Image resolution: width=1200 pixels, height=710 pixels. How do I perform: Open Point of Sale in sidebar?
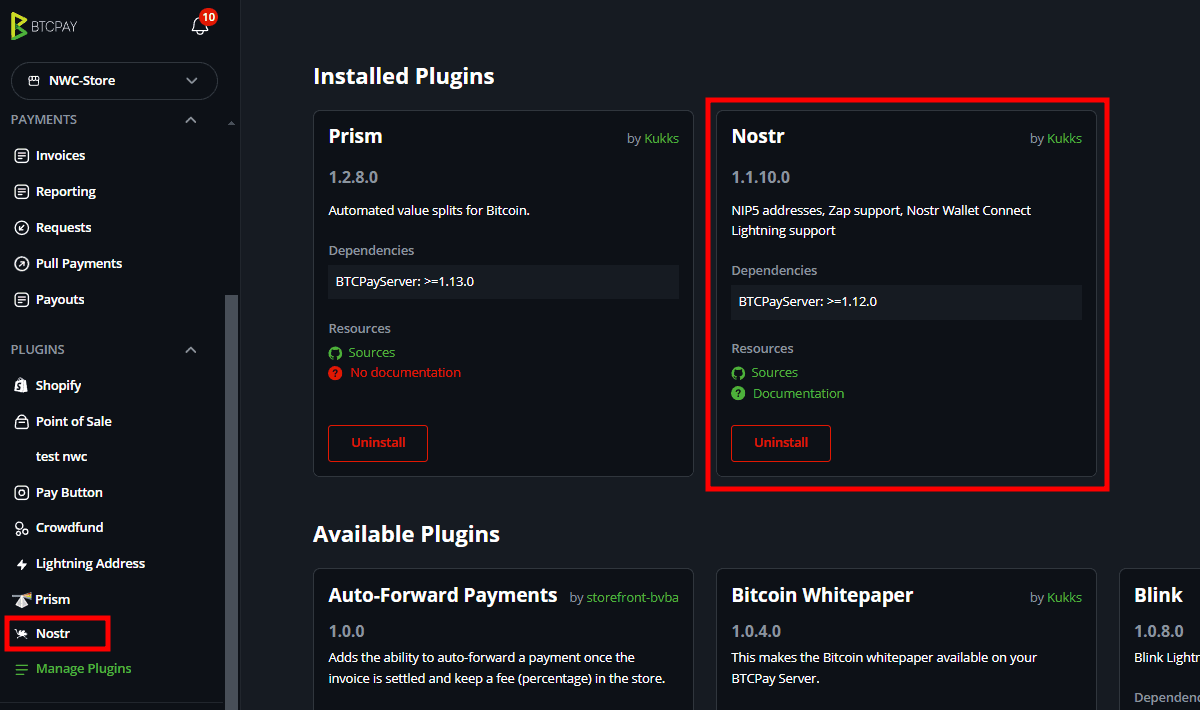[x=74, y=422]
